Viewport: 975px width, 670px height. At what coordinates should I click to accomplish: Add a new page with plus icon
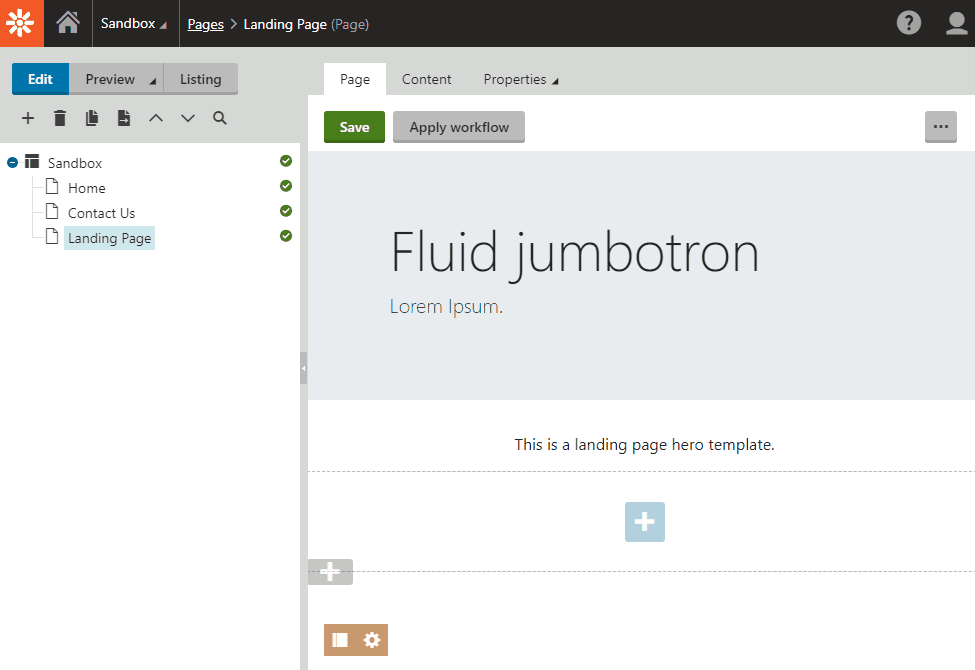(x=28, y=118)
